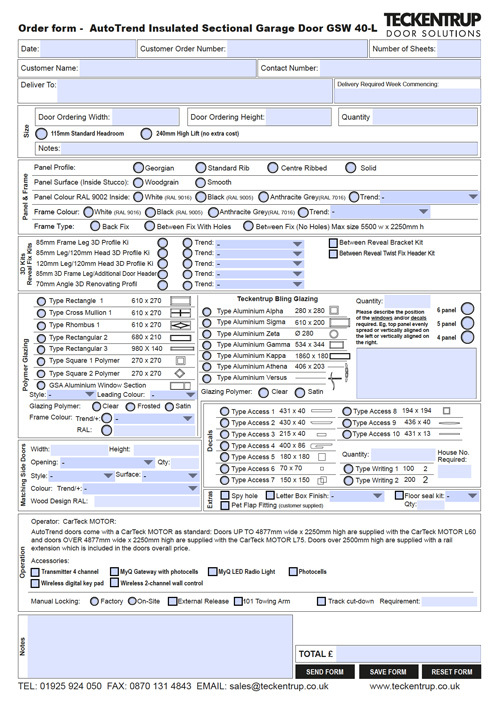Check the Pet Flap Fitting option
This screenshot has width=500, height=708.
point(225,506)
